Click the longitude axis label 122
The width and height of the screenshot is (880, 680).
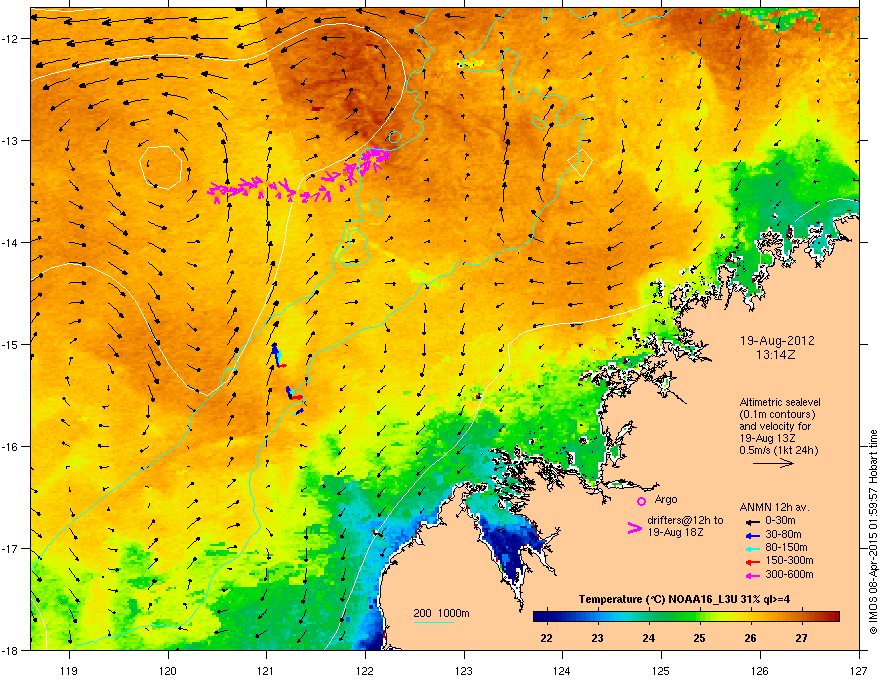(x=365, y=670)
